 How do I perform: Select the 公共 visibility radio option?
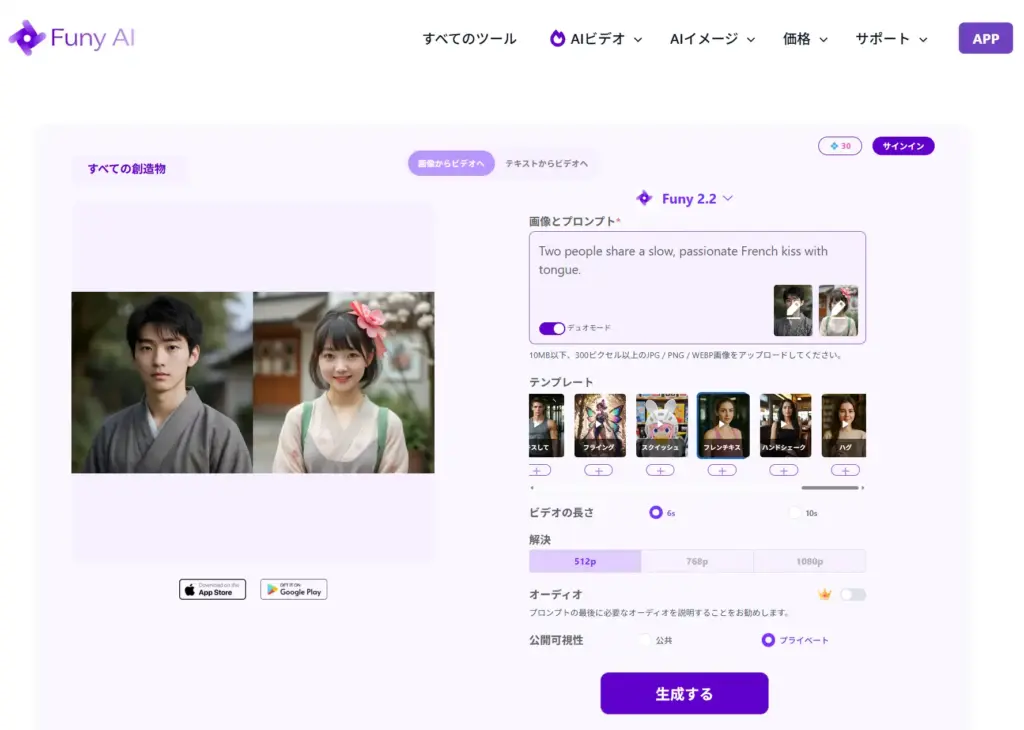pyautogui.click(x=645, y=640)
